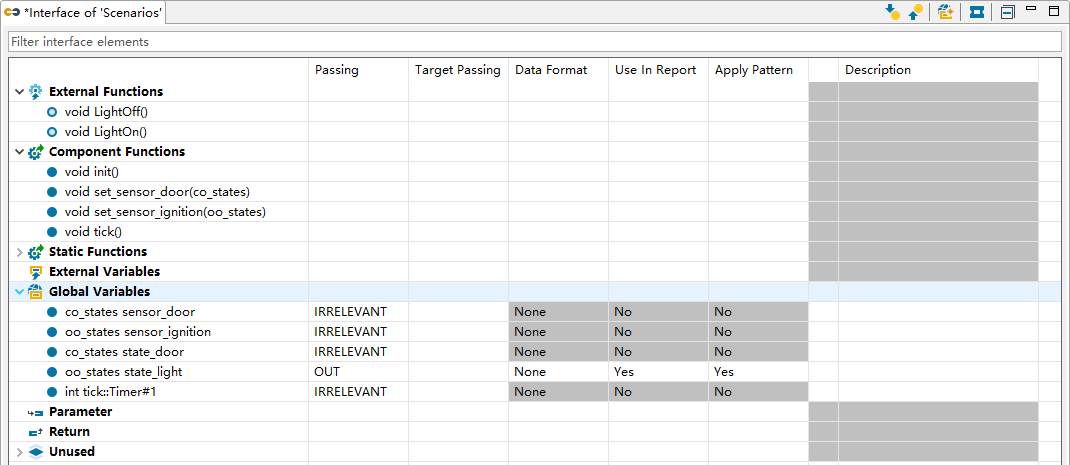This screenshot has height=465, width=1070.
Task: Collapse the Global Variables group
Action: coord(19,292)
